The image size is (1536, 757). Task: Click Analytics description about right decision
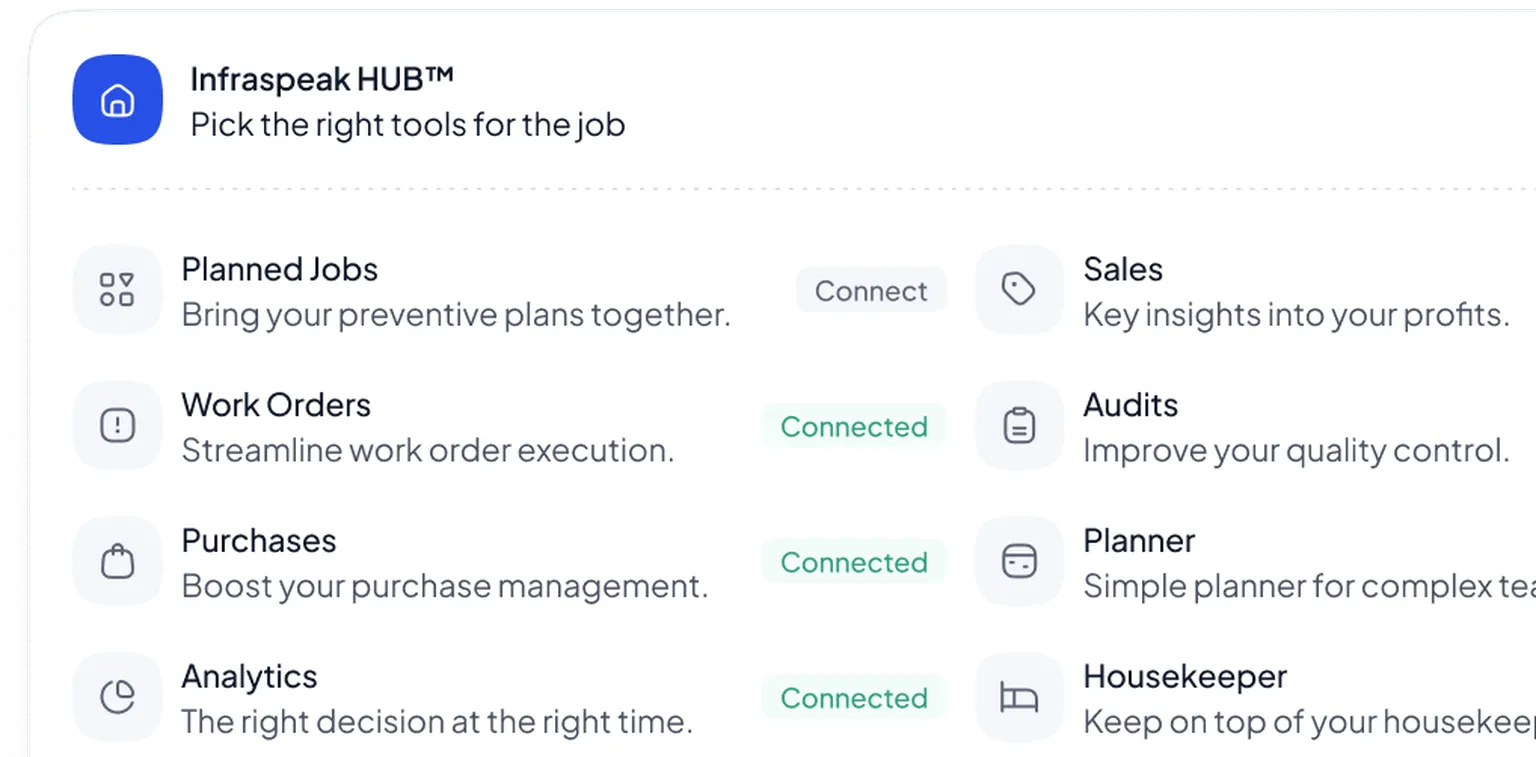[x=436, y=722]
